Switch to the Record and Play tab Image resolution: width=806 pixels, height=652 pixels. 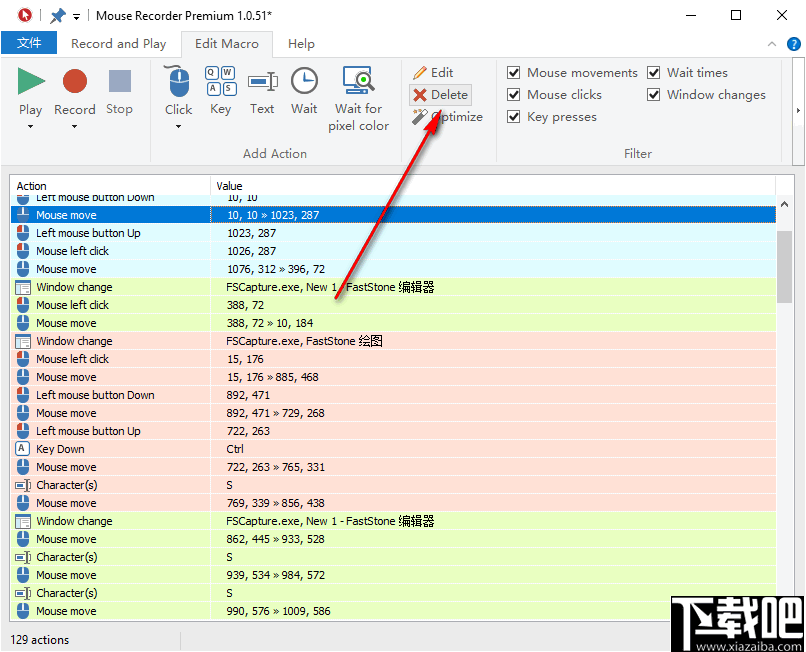(x=118, y=44)
